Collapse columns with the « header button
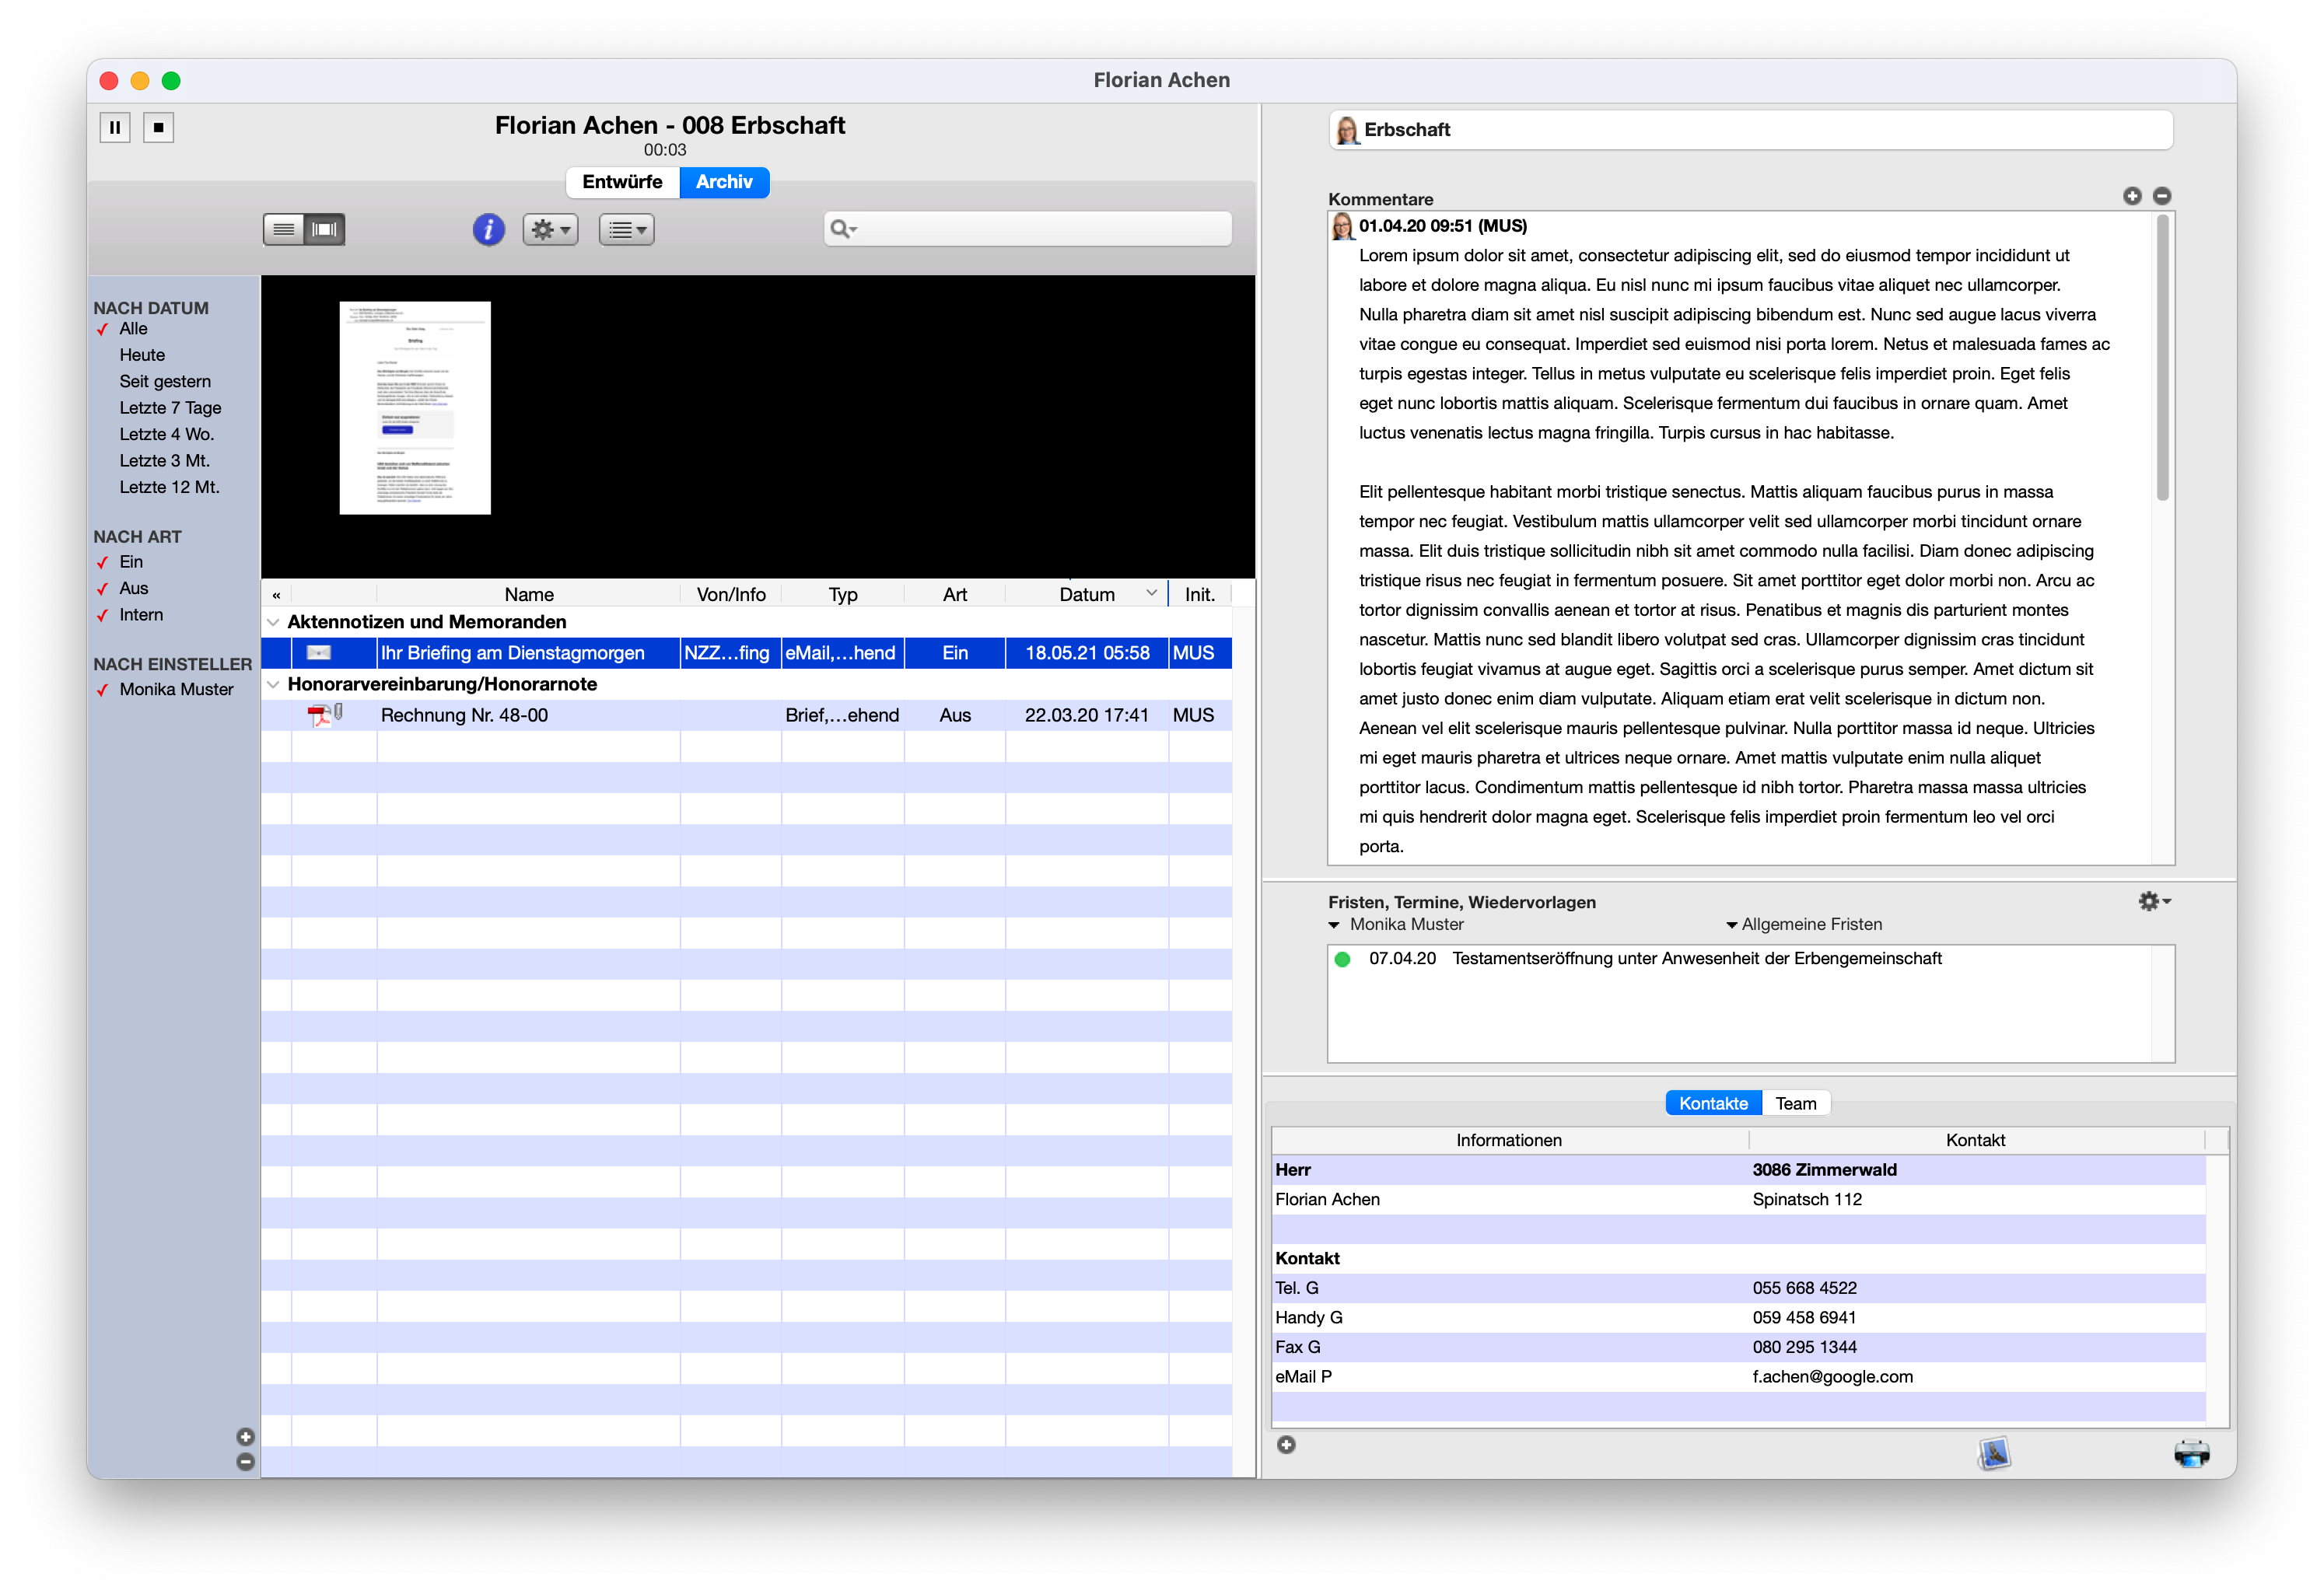Viewport: 2324px width, 1594px height. 276,595
